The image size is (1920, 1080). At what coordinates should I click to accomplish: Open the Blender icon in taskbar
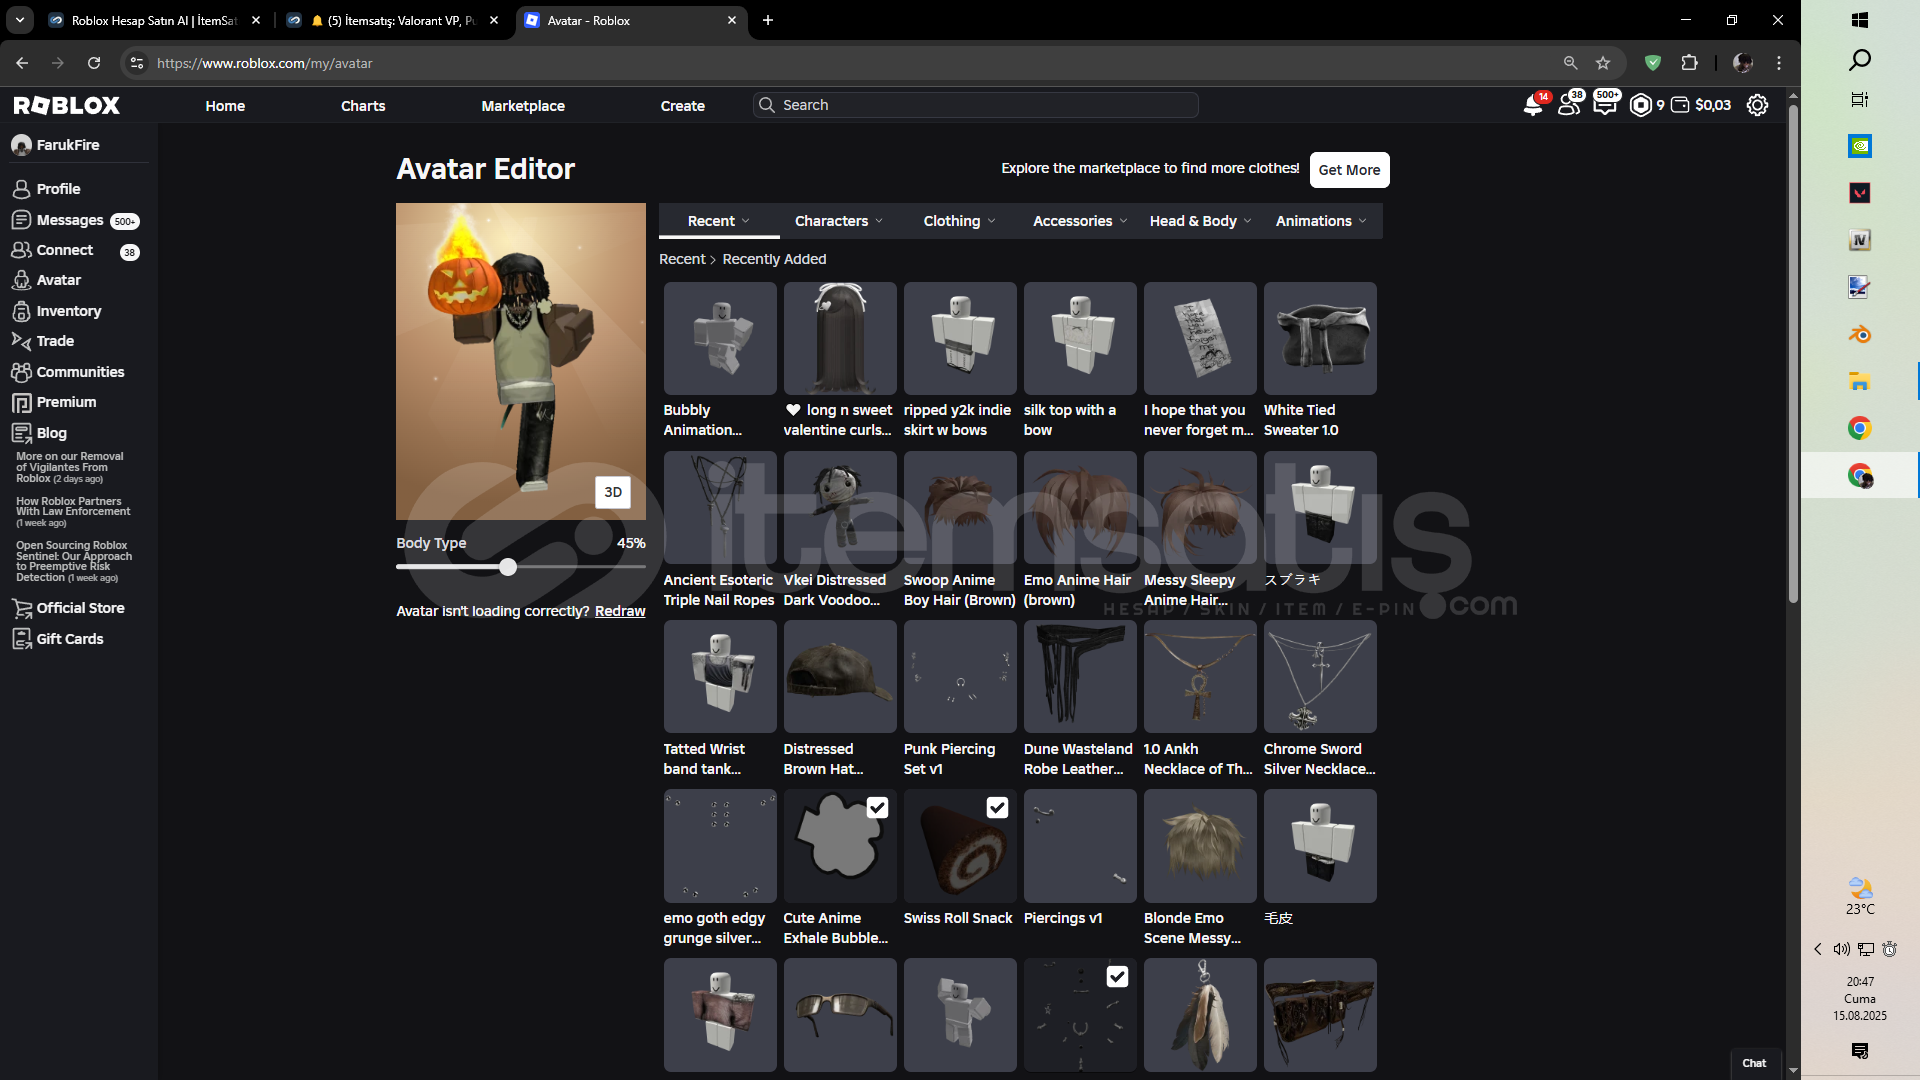coord(1859,335)
